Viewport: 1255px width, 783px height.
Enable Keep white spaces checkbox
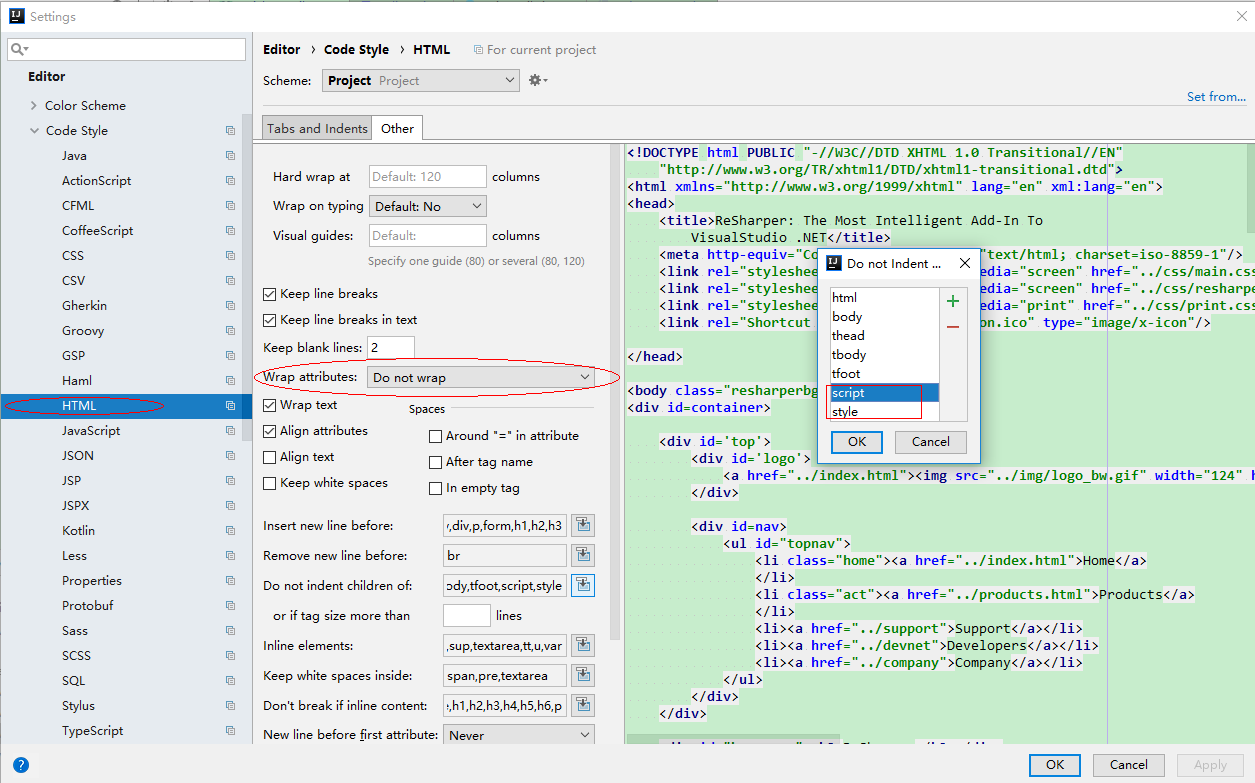pos(269,483)
